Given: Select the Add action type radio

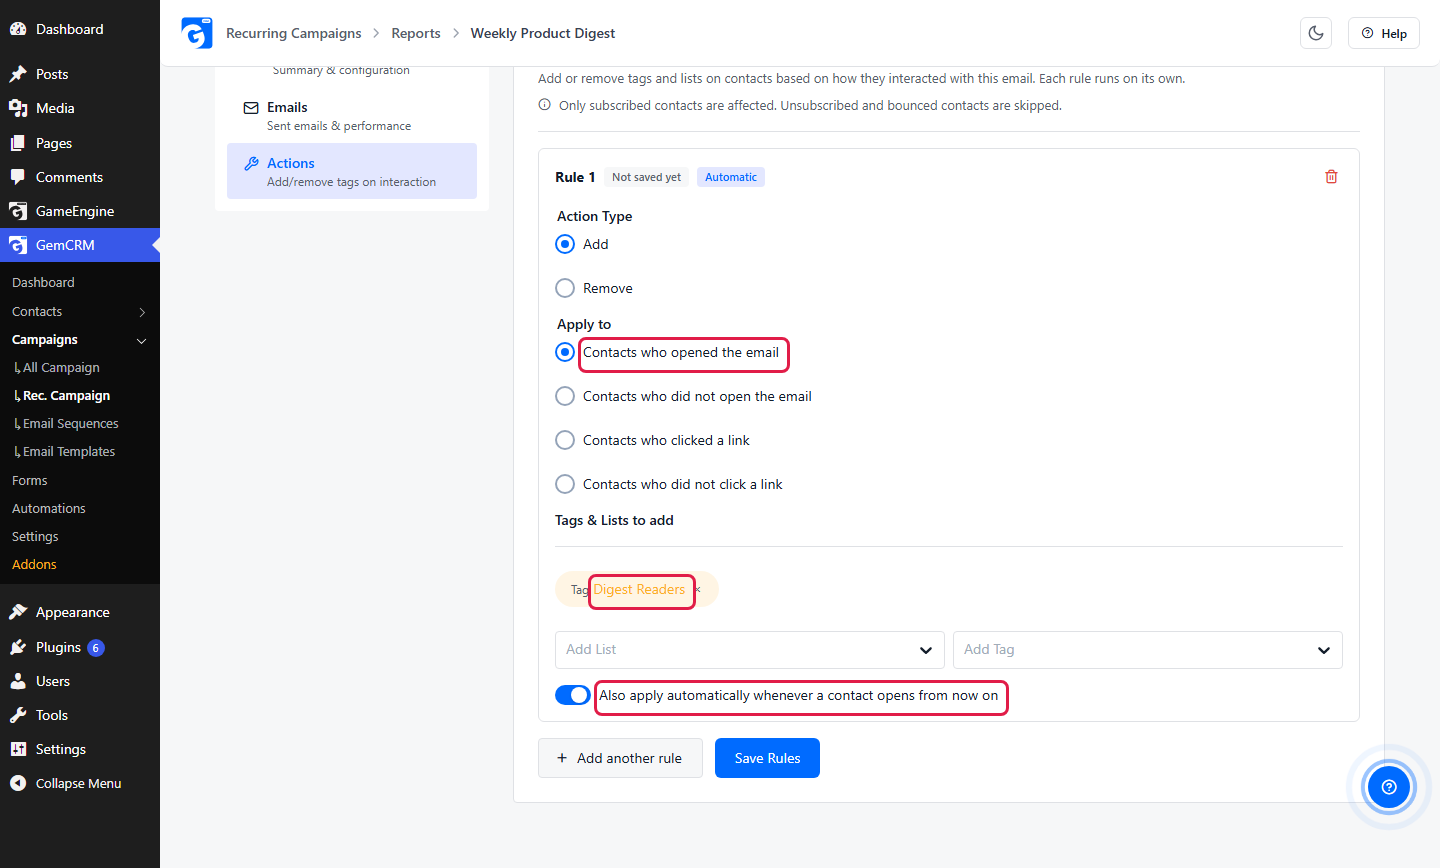Looking at the screenshot, I should [565, 244].
